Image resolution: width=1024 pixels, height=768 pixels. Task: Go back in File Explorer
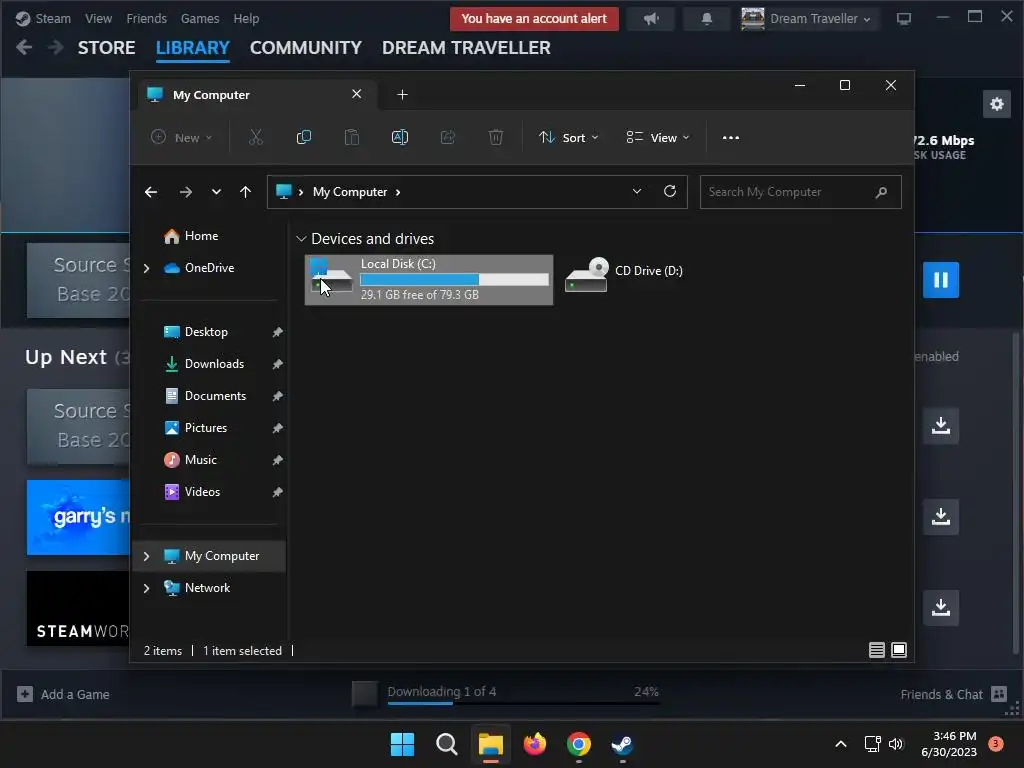point(151,192)
